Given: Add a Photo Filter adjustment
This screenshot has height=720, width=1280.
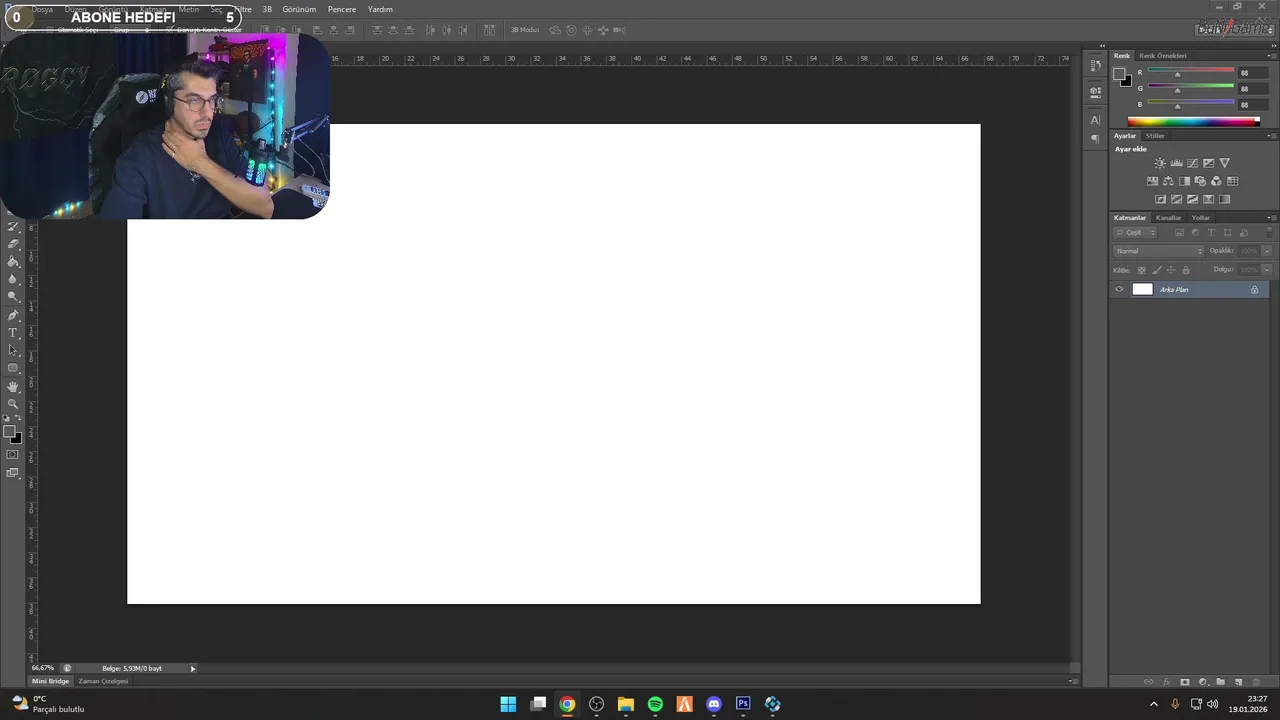Looking at the screenshot, I should pyautogui.click(x=1200, y=181).
